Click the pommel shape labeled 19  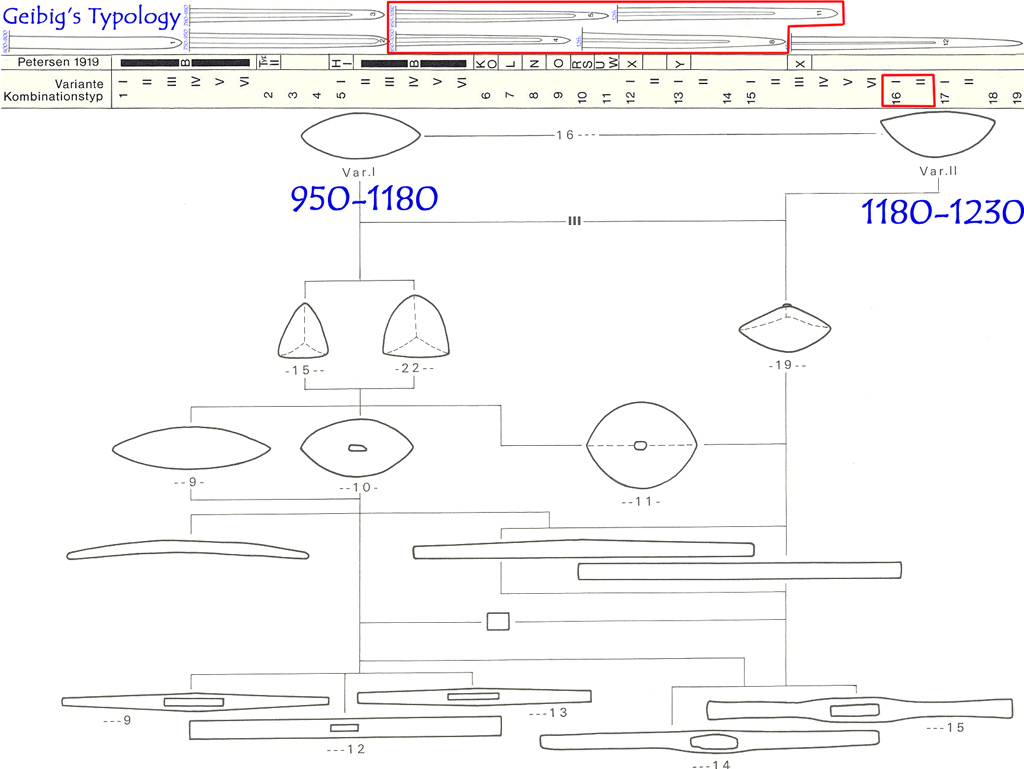click(x=787, y=329)
